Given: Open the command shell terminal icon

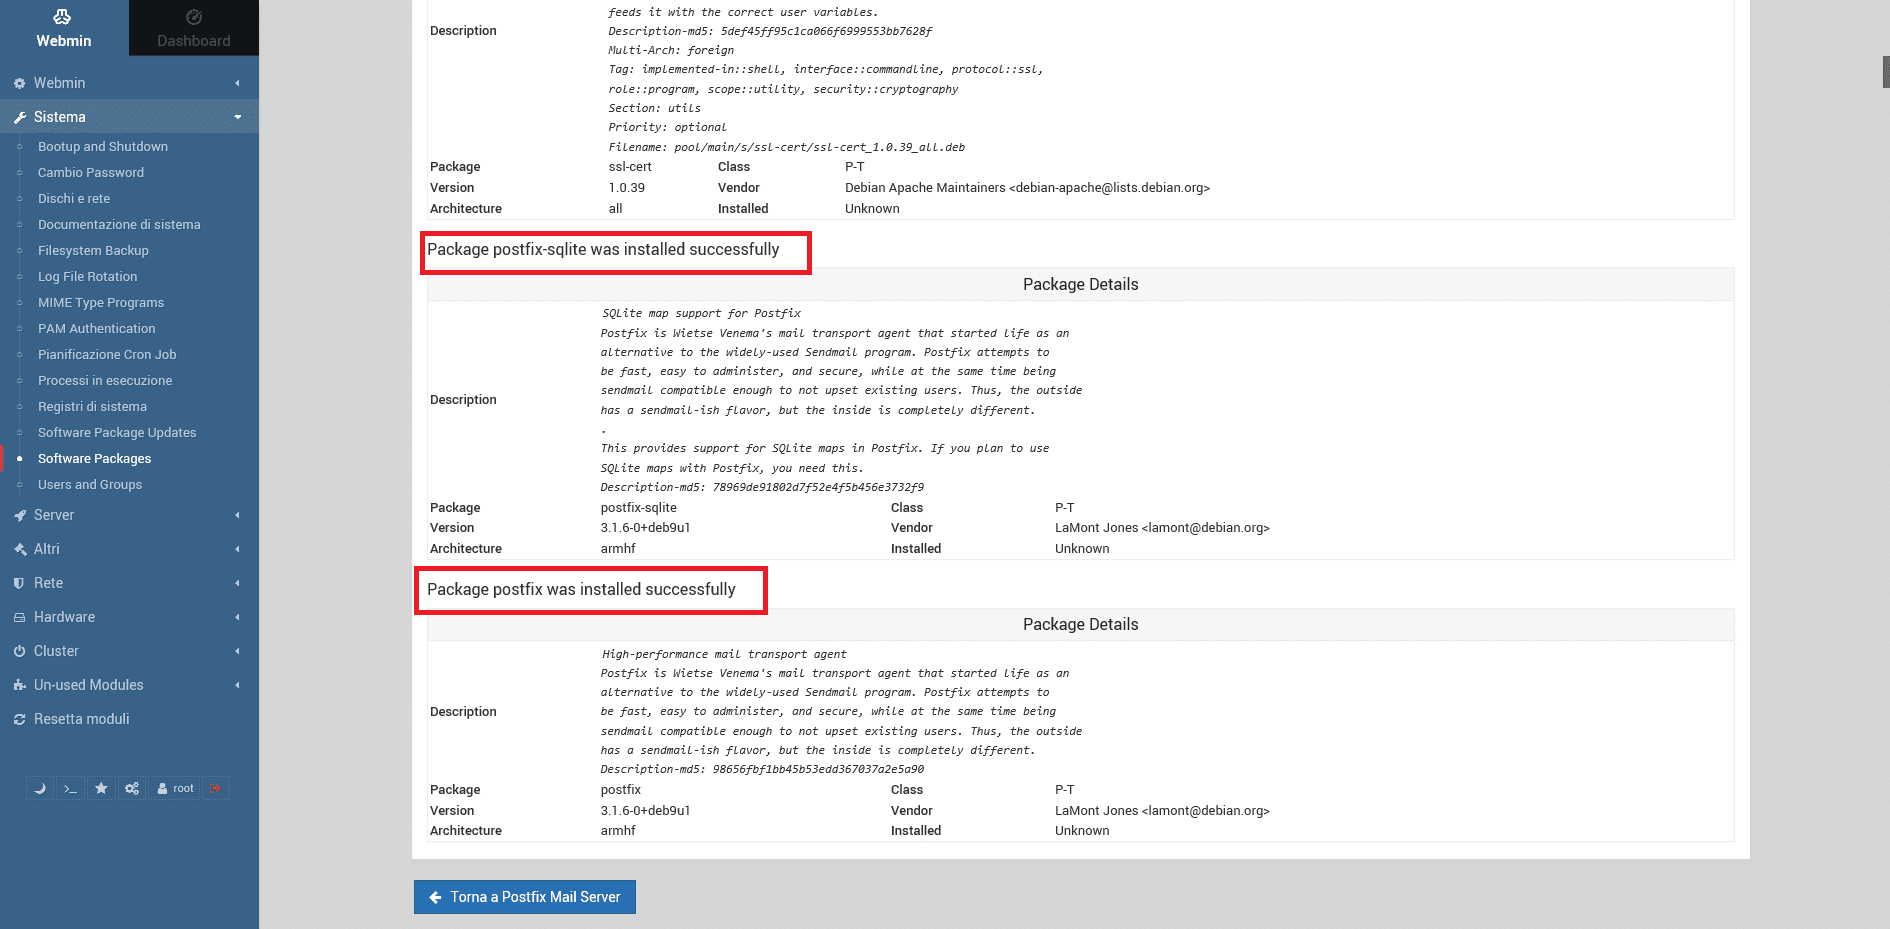Looking at the screenshot, I should coord(70,788).
